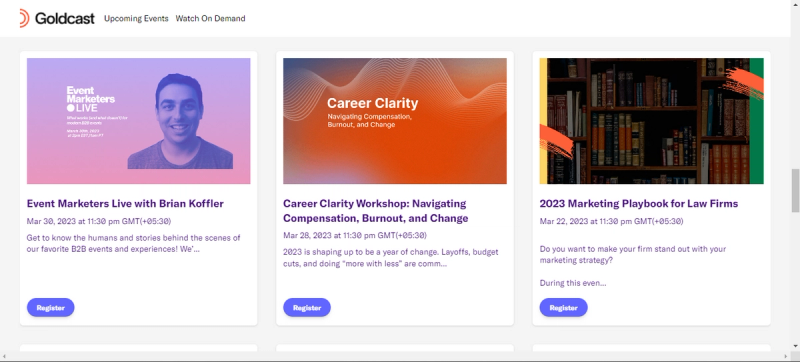
Task: Open the Event Marketers Live banner thumbnail
Action: [x=138, y=121]
